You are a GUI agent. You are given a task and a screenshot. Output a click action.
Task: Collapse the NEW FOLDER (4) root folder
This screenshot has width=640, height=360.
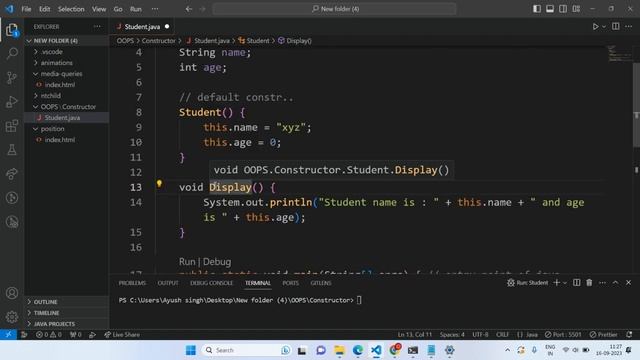pos(67,41)
